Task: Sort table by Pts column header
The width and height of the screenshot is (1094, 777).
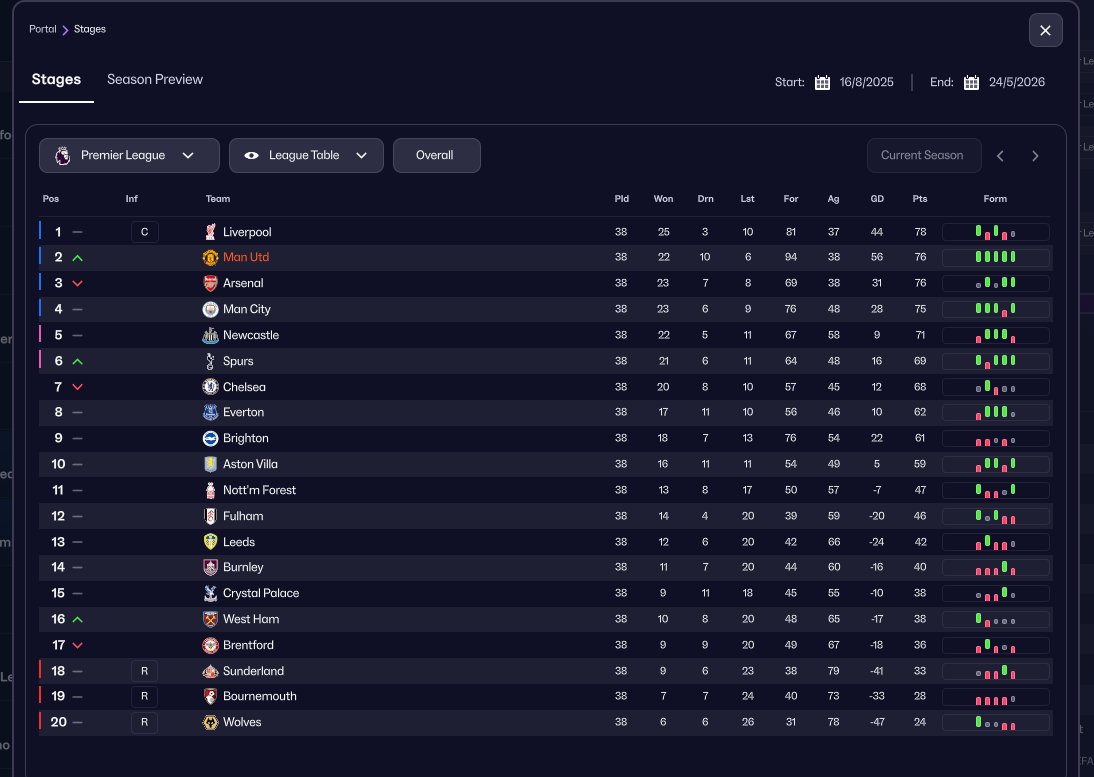Action: coord(920,199)
